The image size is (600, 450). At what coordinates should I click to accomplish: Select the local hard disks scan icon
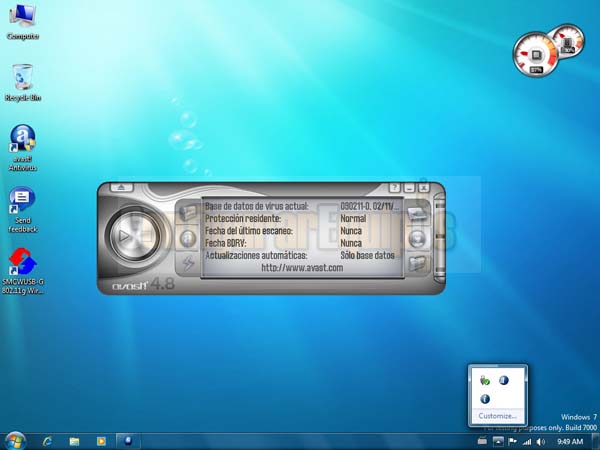coord(417,214)
